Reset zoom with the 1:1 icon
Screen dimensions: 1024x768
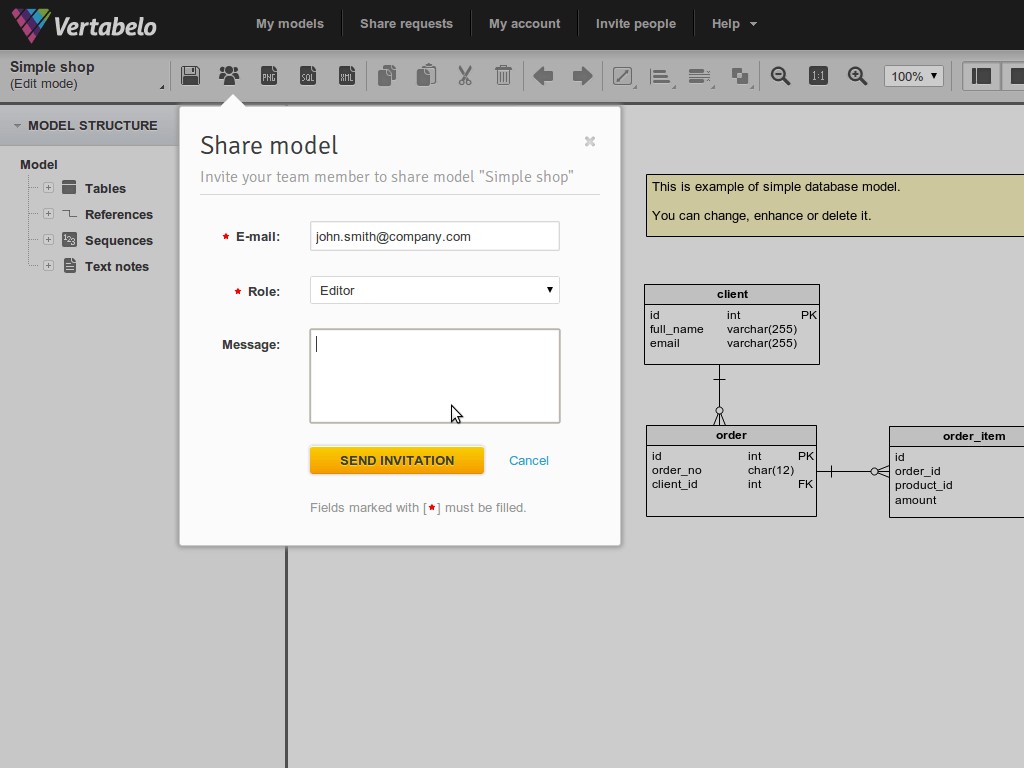point(818,76)
